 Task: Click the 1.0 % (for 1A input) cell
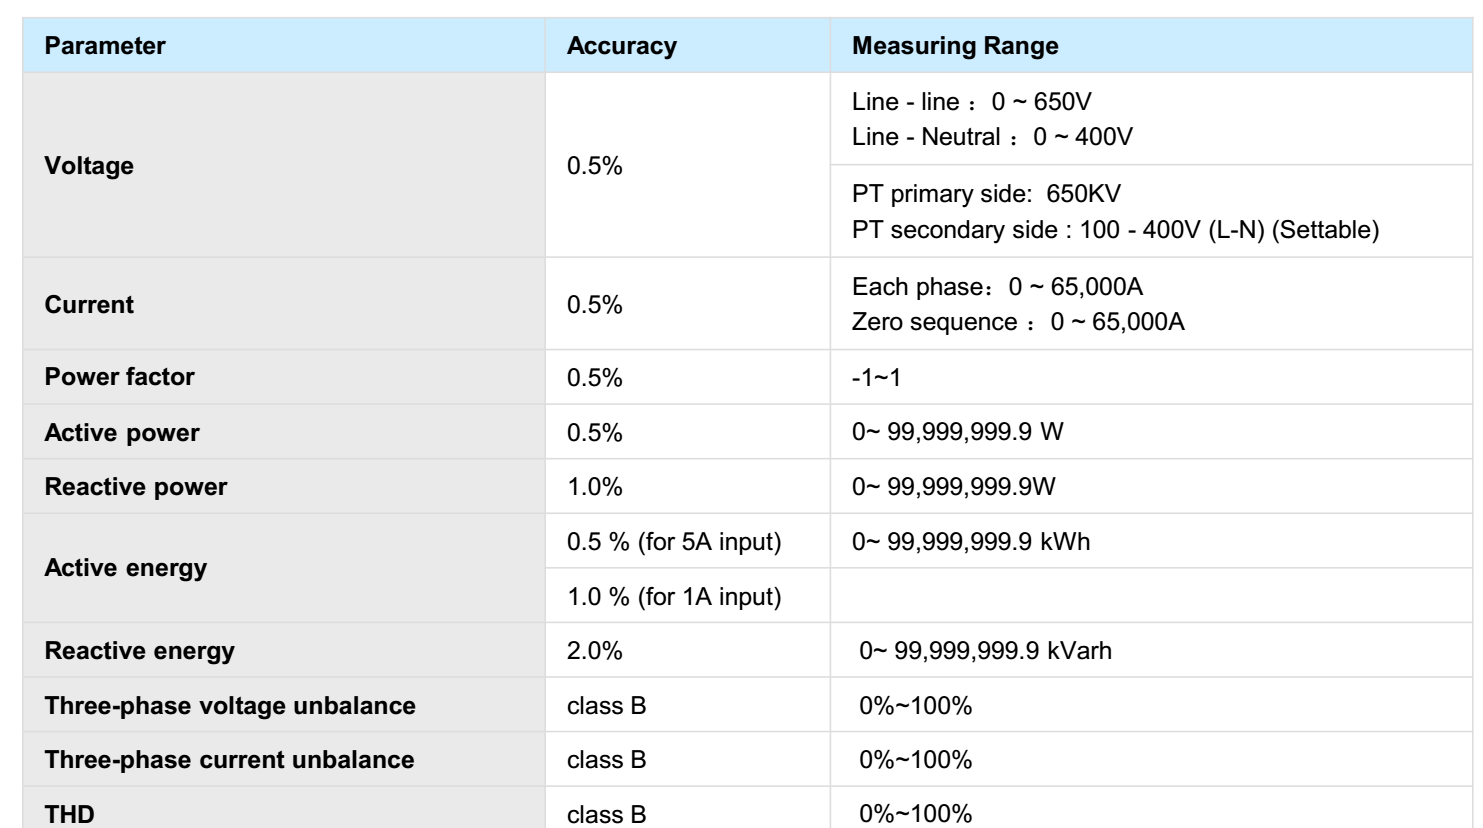674,597
